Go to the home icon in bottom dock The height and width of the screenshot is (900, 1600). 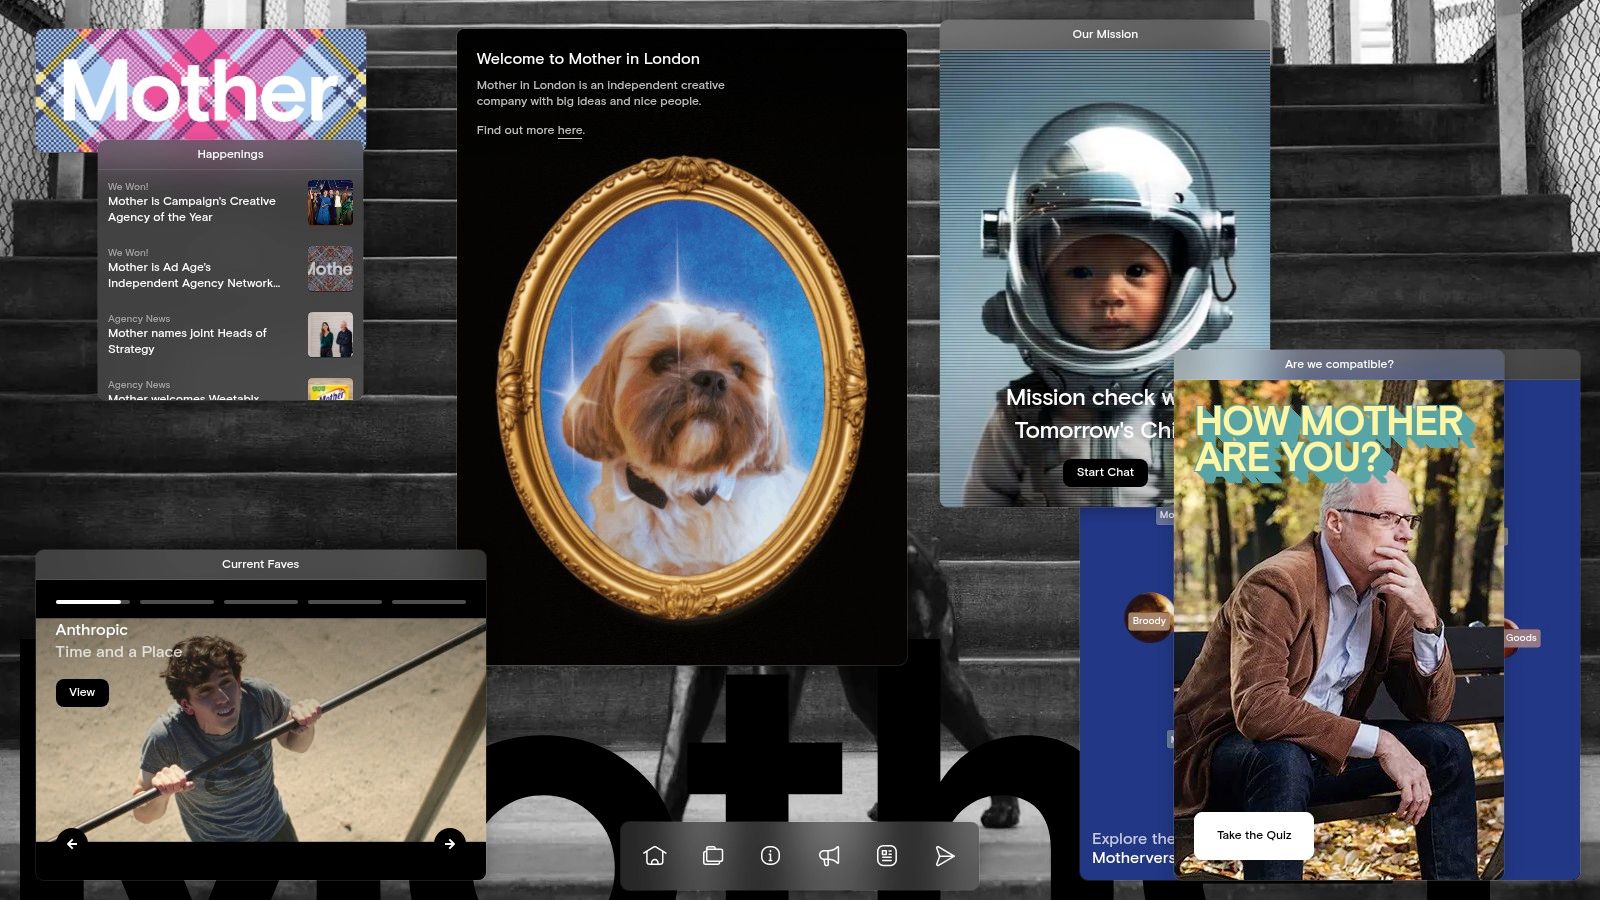click(x=655, y=856)
